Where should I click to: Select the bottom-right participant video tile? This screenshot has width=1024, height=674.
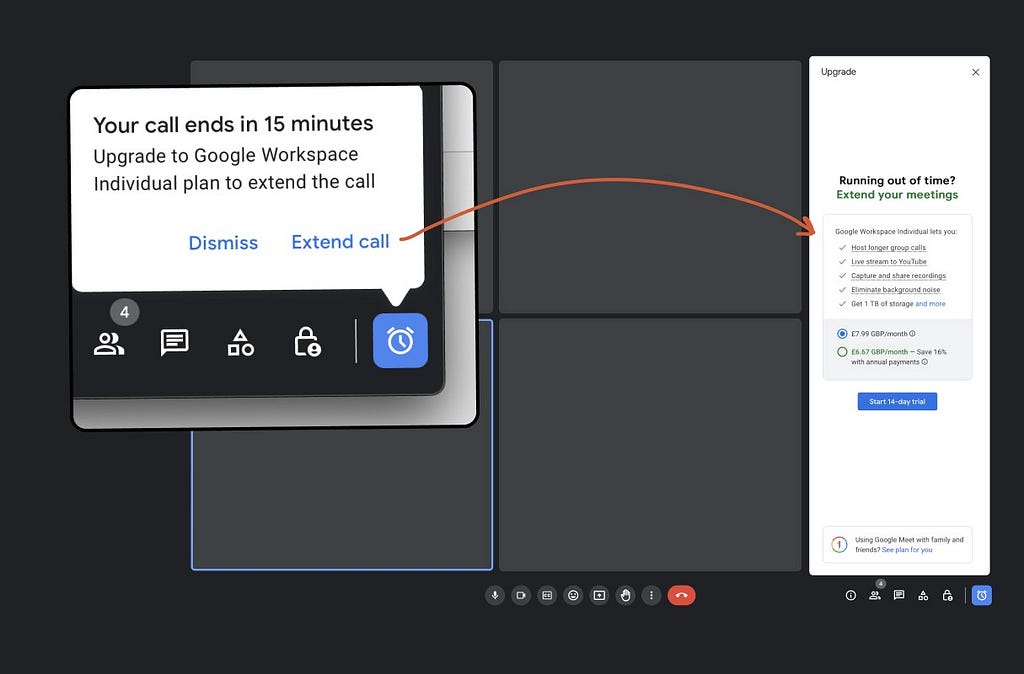coord(650,445)
